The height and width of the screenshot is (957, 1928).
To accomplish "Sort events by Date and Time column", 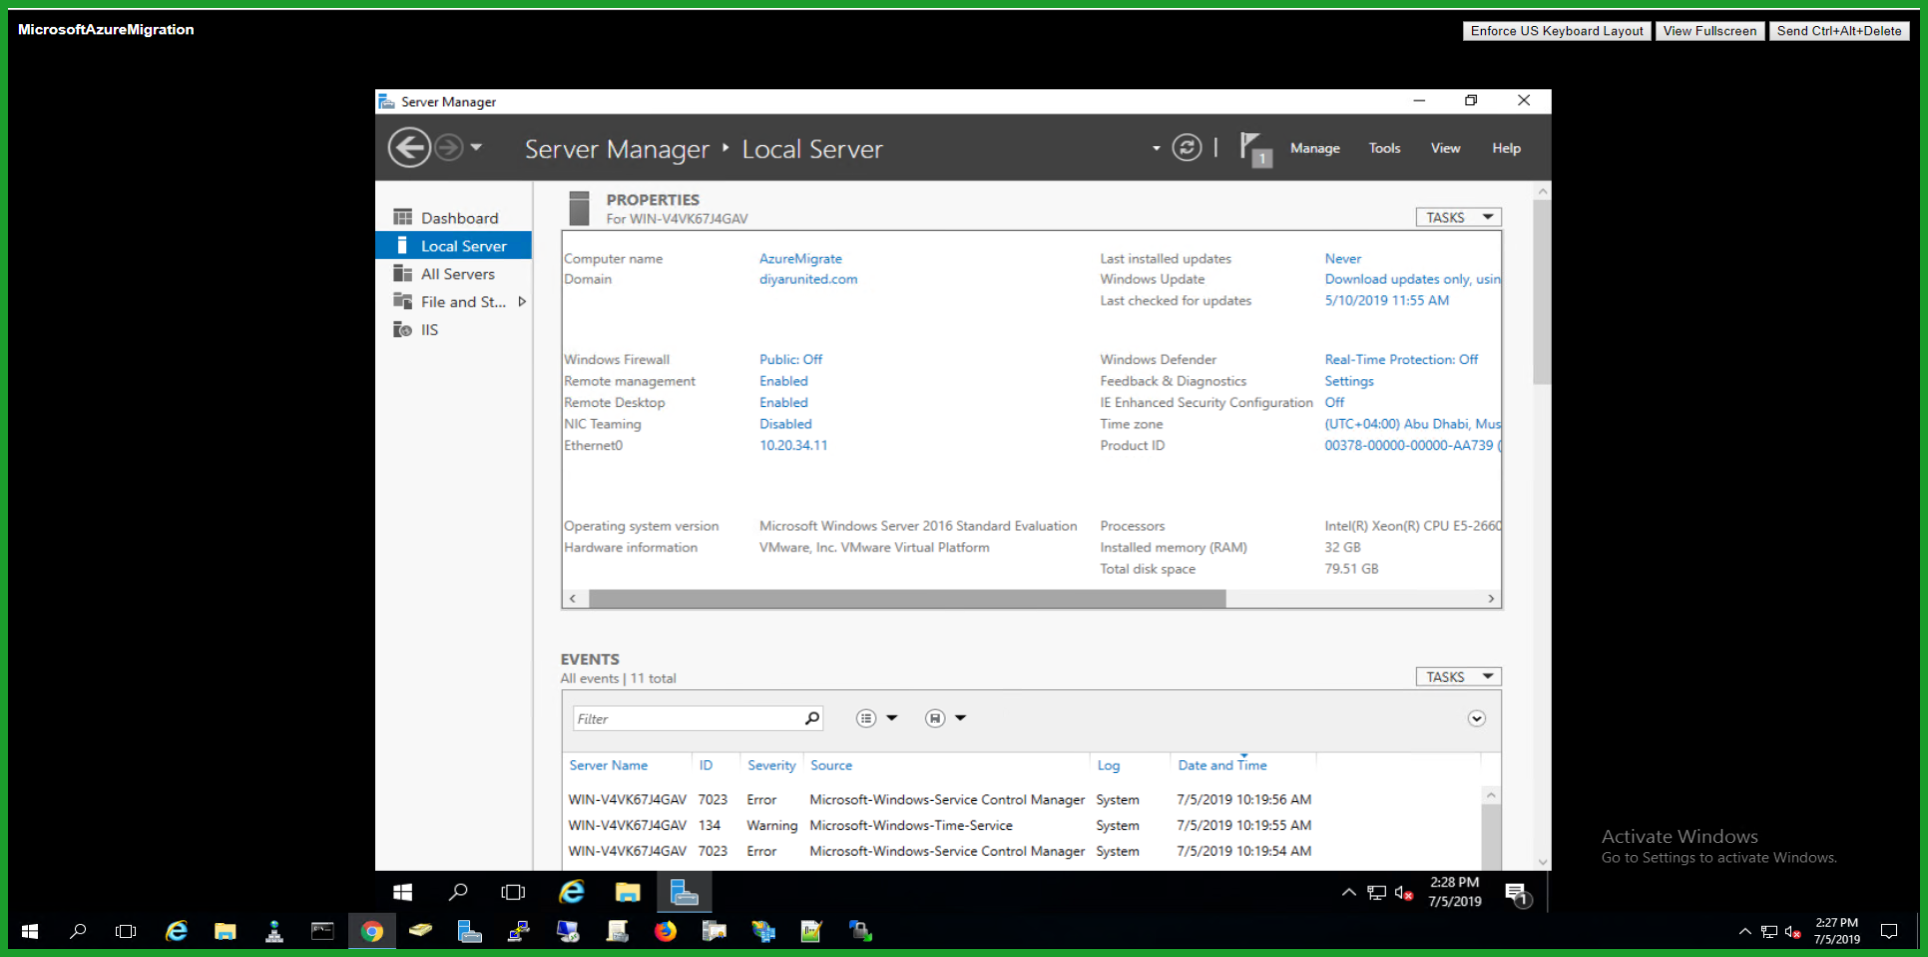I will tap(1222, 765).
